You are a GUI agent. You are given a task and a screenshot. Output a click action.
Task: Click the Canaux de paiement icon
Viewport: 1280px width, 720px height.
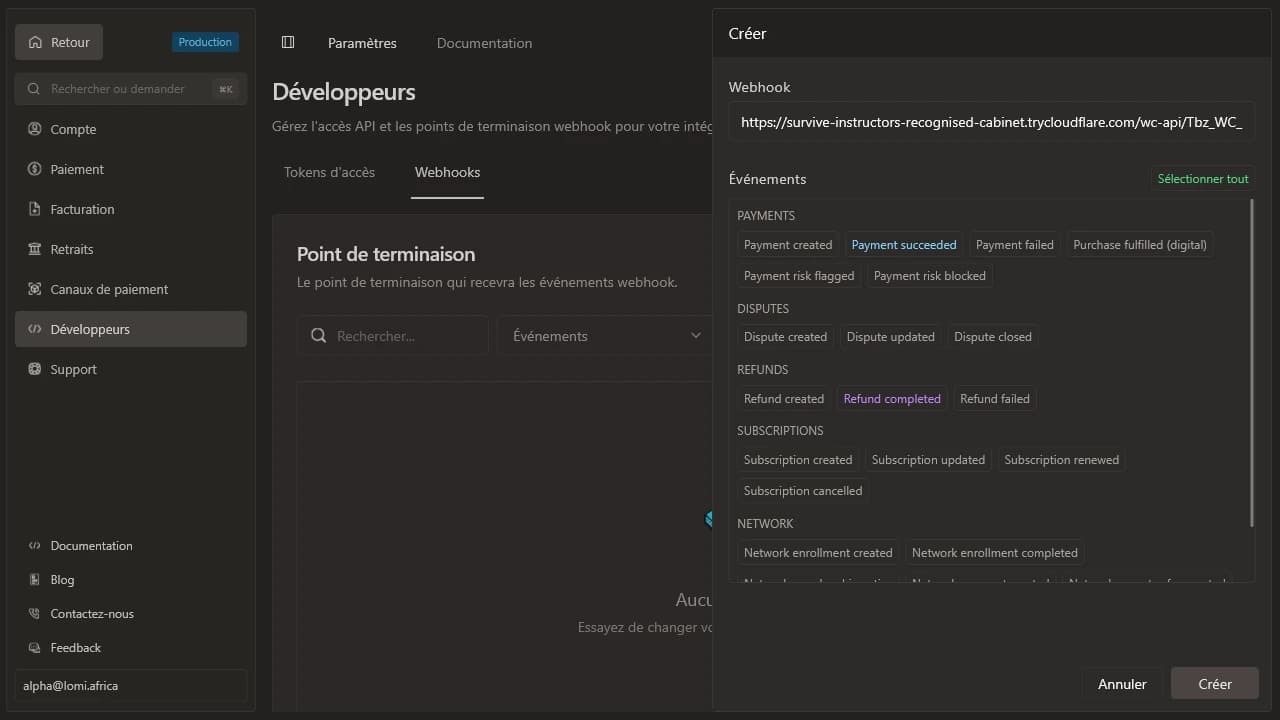tap(35, 289)
